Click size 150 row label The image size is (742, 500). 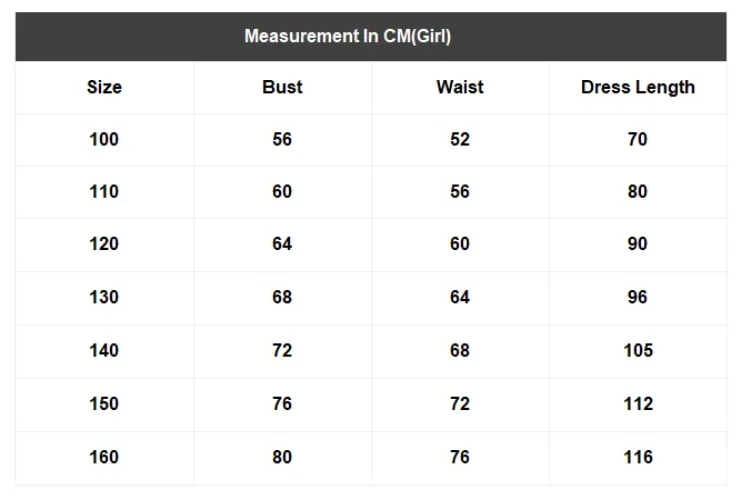[104, 403]
